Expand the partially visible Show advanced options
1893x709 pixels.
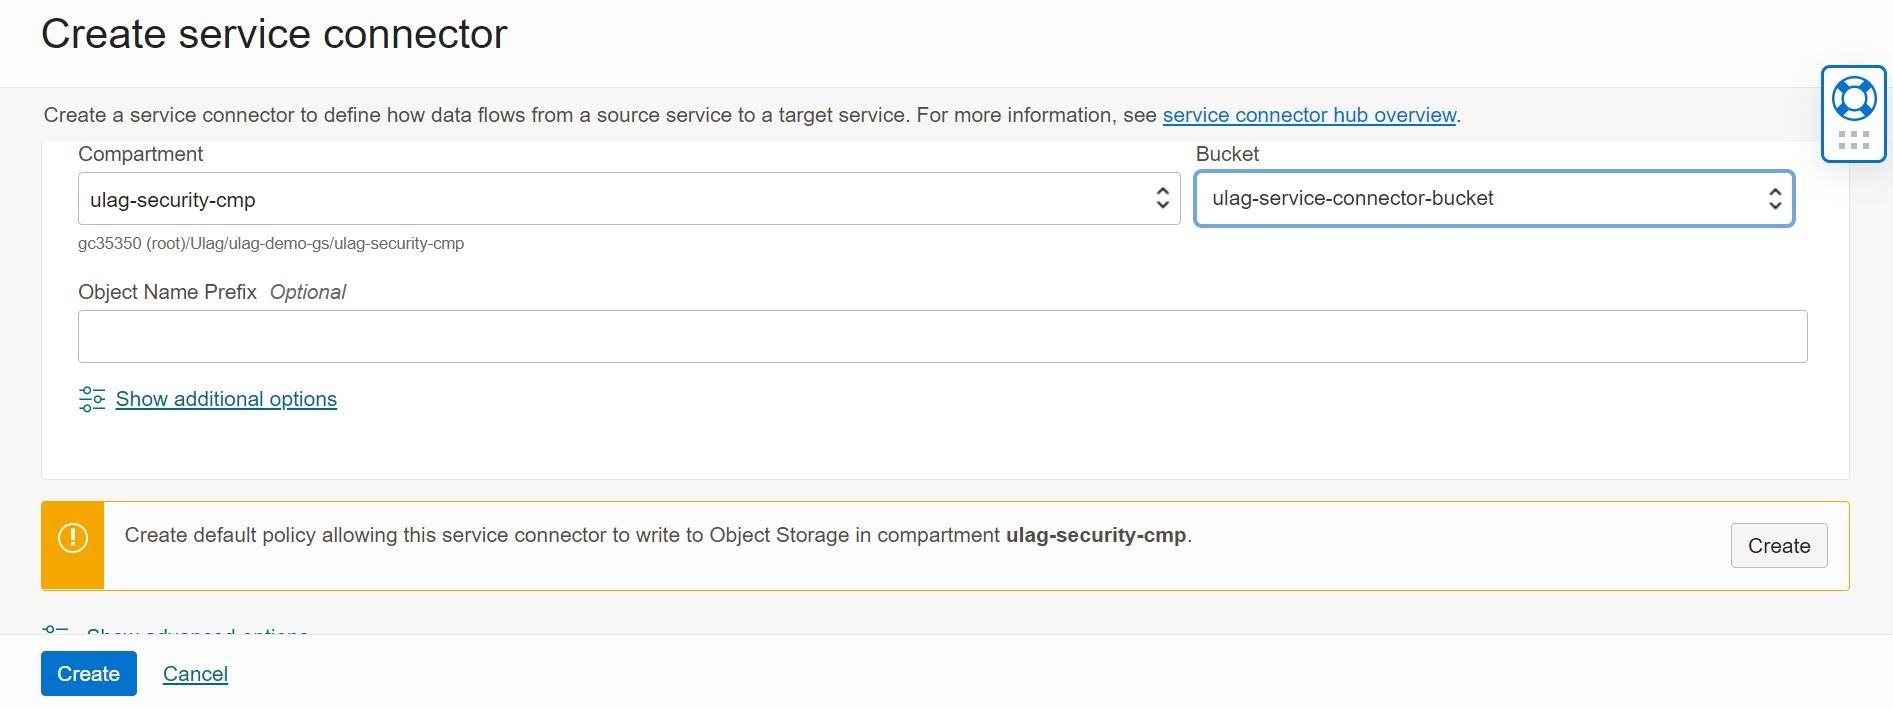pyautogui.click(x=198, y=631)
